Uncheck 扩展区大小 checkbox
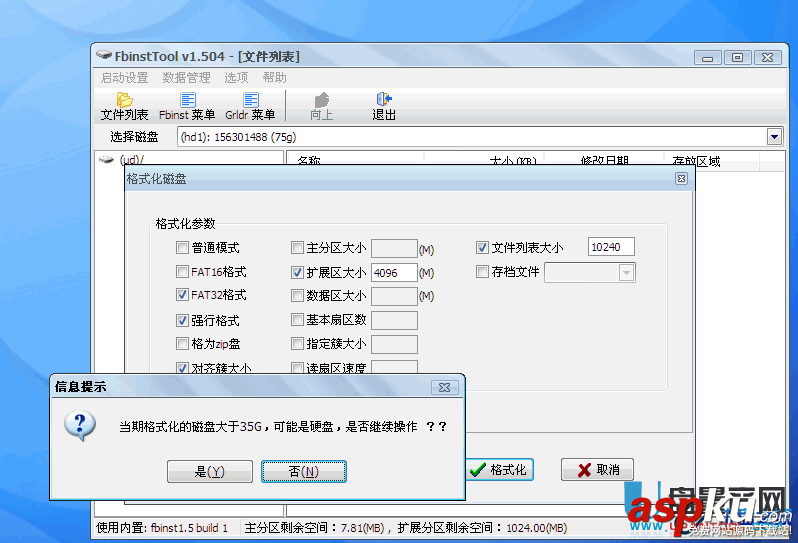The image size is (798, 543). (x=297, y=273)
